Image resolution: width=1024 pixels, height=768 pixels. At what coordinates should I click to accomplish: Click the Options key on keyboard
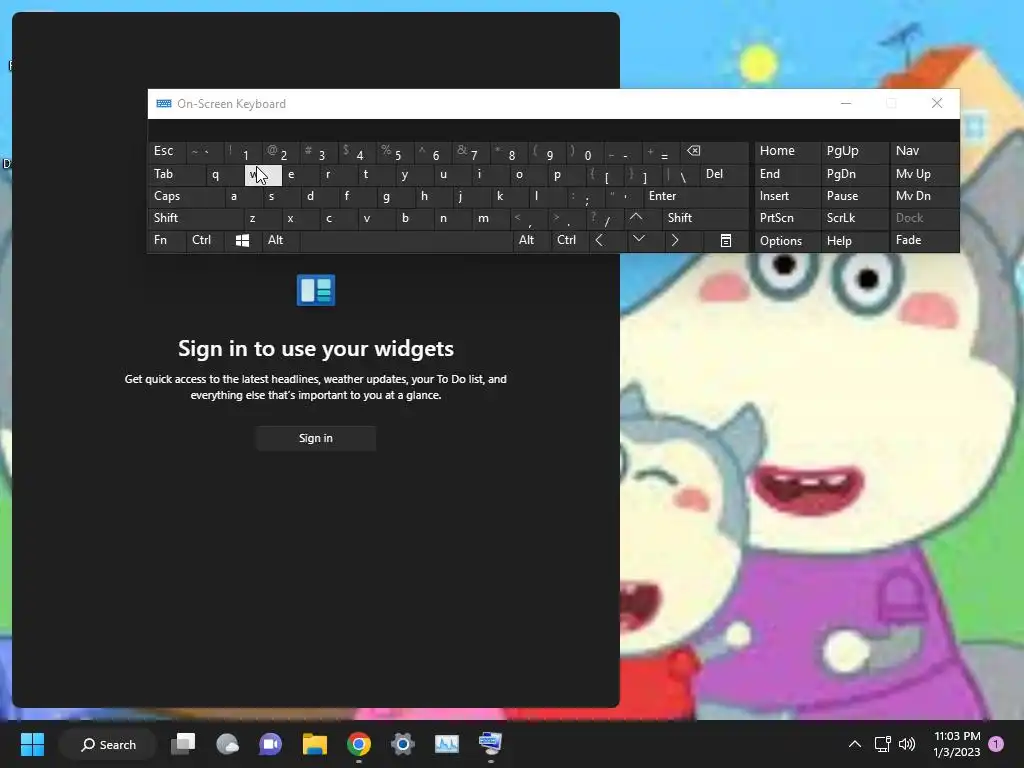pos(788,240)
